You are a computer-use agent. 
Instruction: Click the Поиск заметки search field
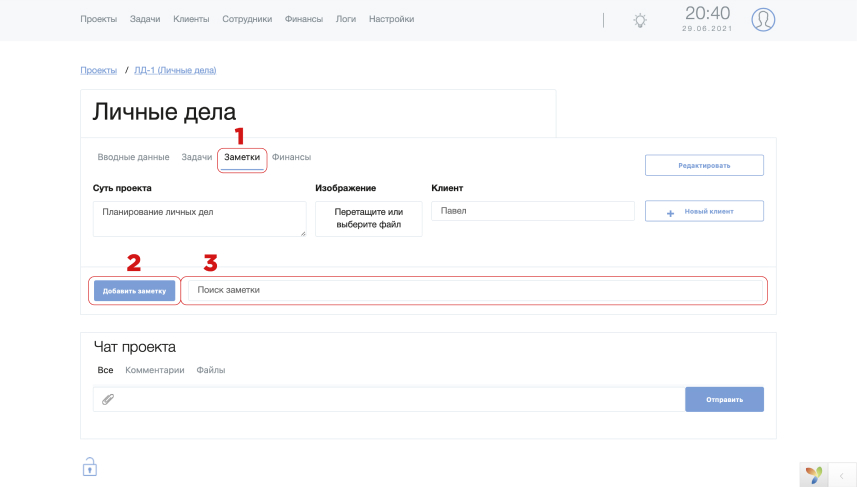(475, 290)
